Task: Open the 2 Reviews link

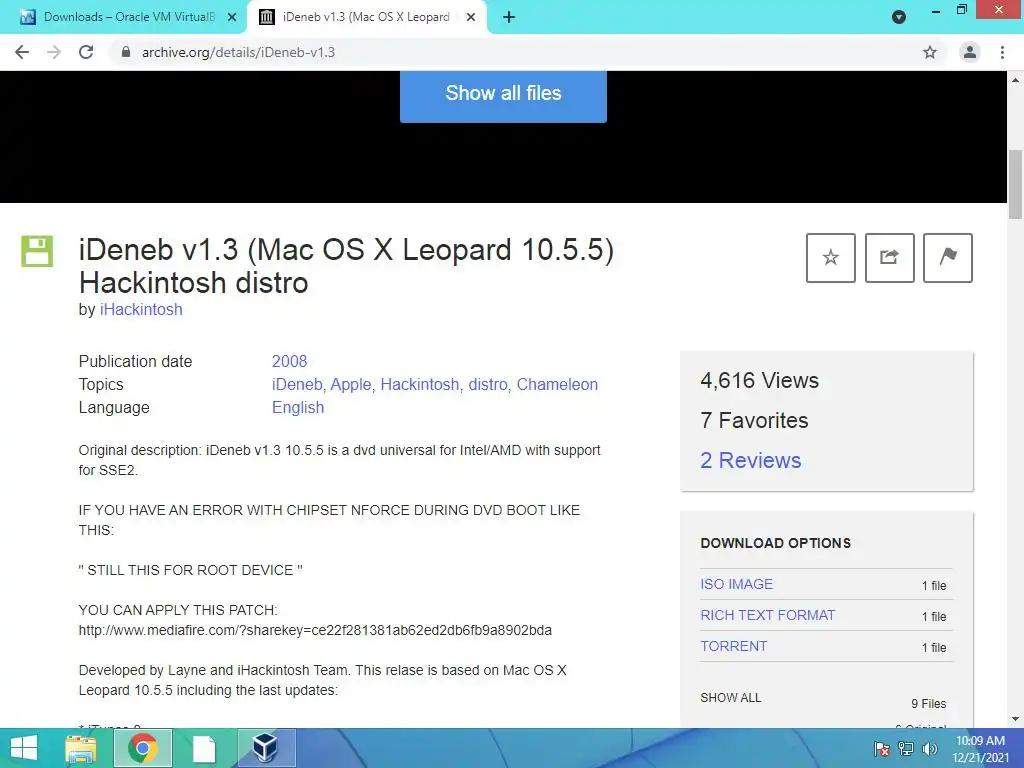Action: (750, 460)
